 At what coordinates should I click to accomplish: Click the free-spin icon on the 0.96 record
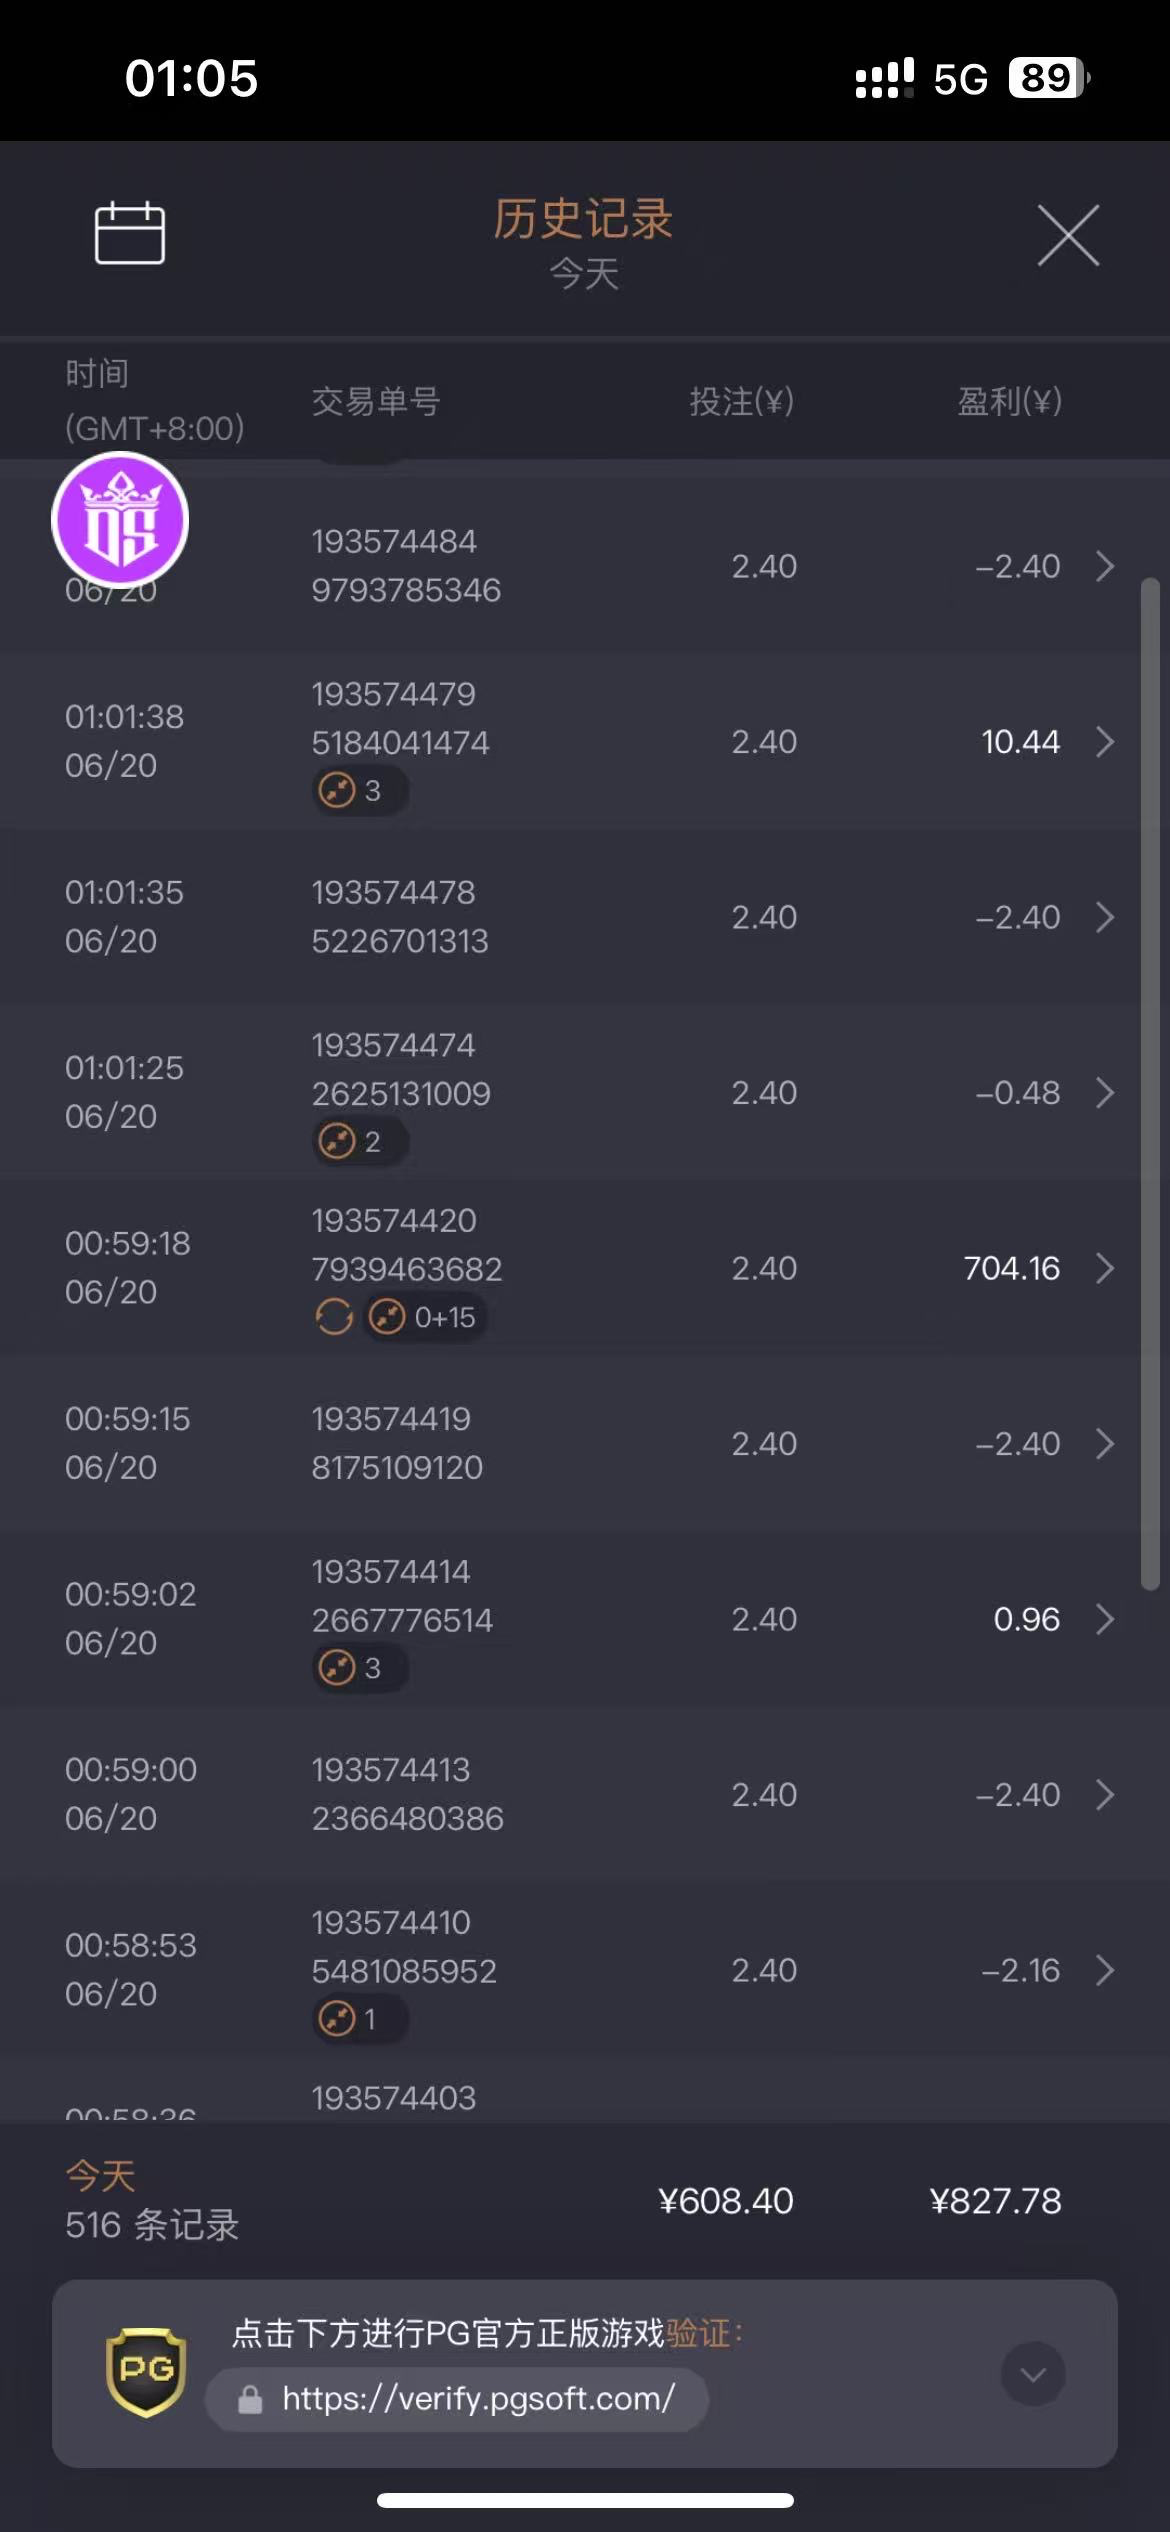(337, 1668)
